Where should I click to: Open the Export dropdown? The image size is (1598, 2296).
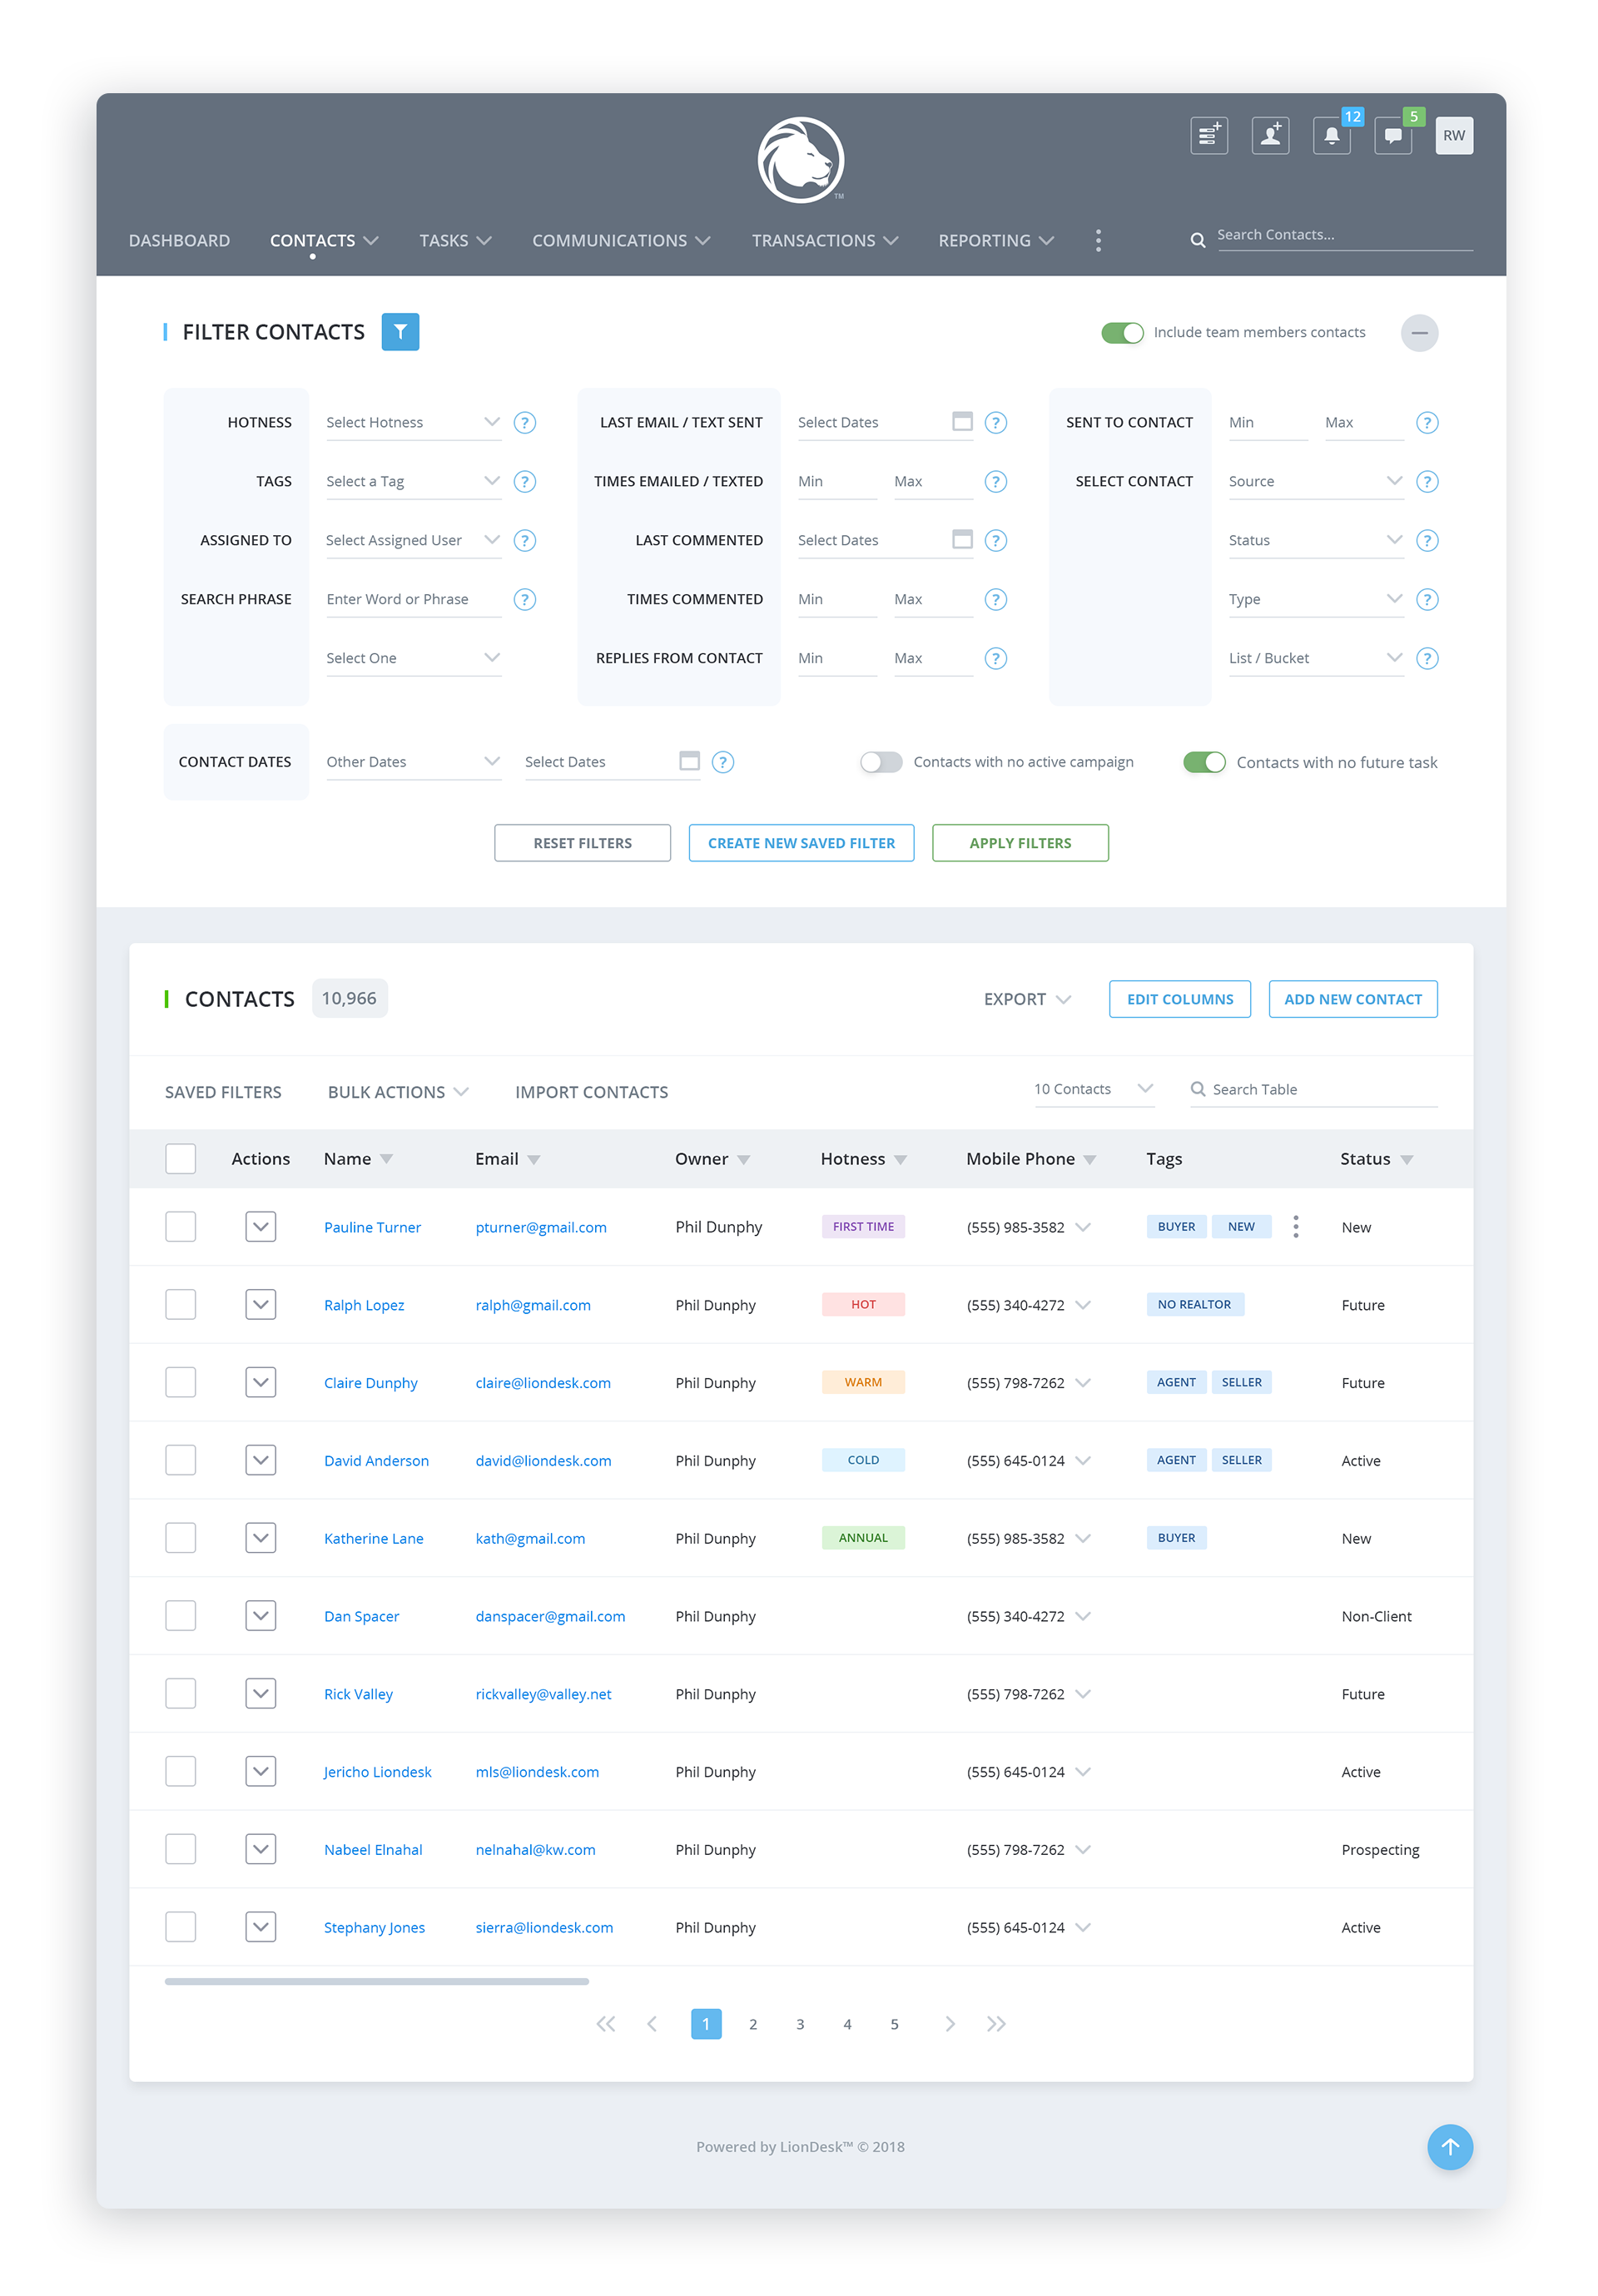1026,999
